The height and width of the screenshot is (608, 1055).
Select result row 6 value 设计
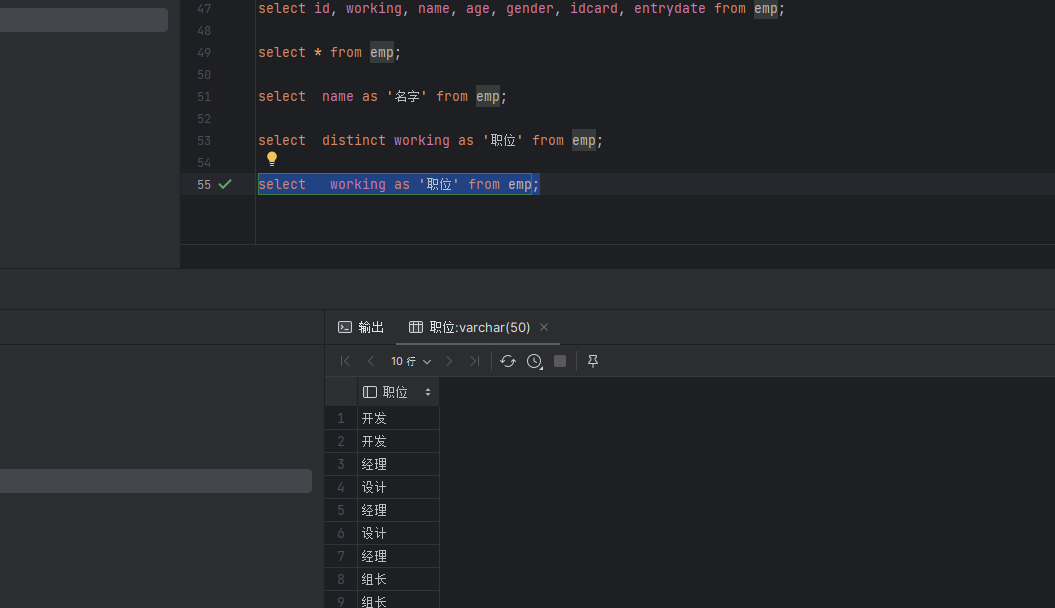point(398,533)
